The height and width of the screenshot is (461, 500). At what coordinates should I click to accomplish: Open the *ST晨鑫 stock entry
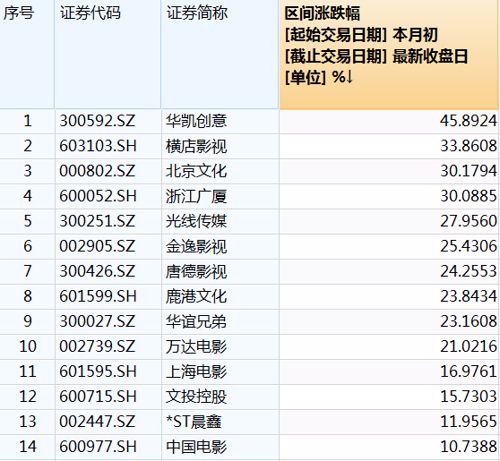tap(194, 421)
